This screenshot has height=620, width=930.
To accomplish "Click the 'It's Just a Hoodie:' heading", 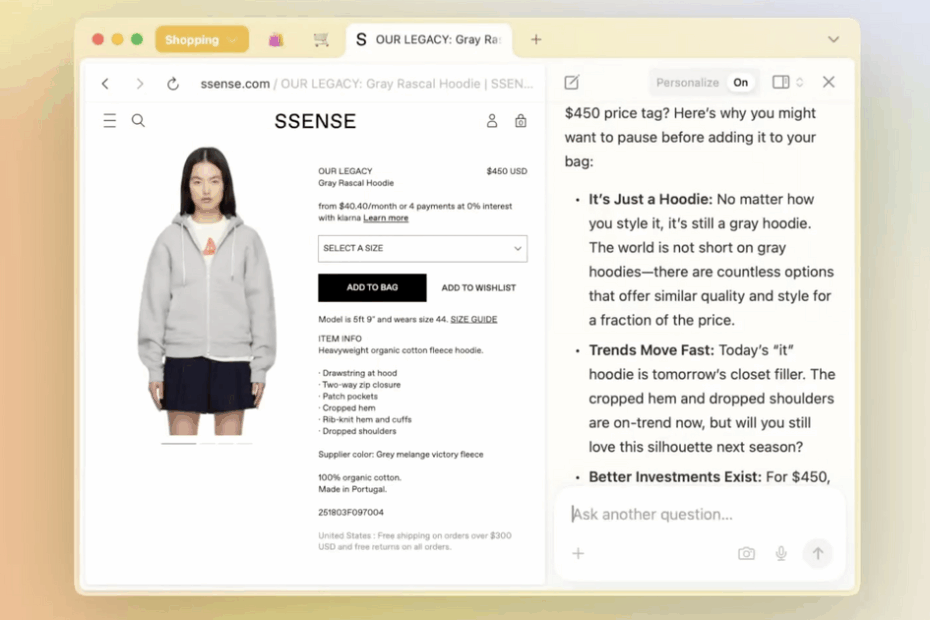I will tap(650, 199).
